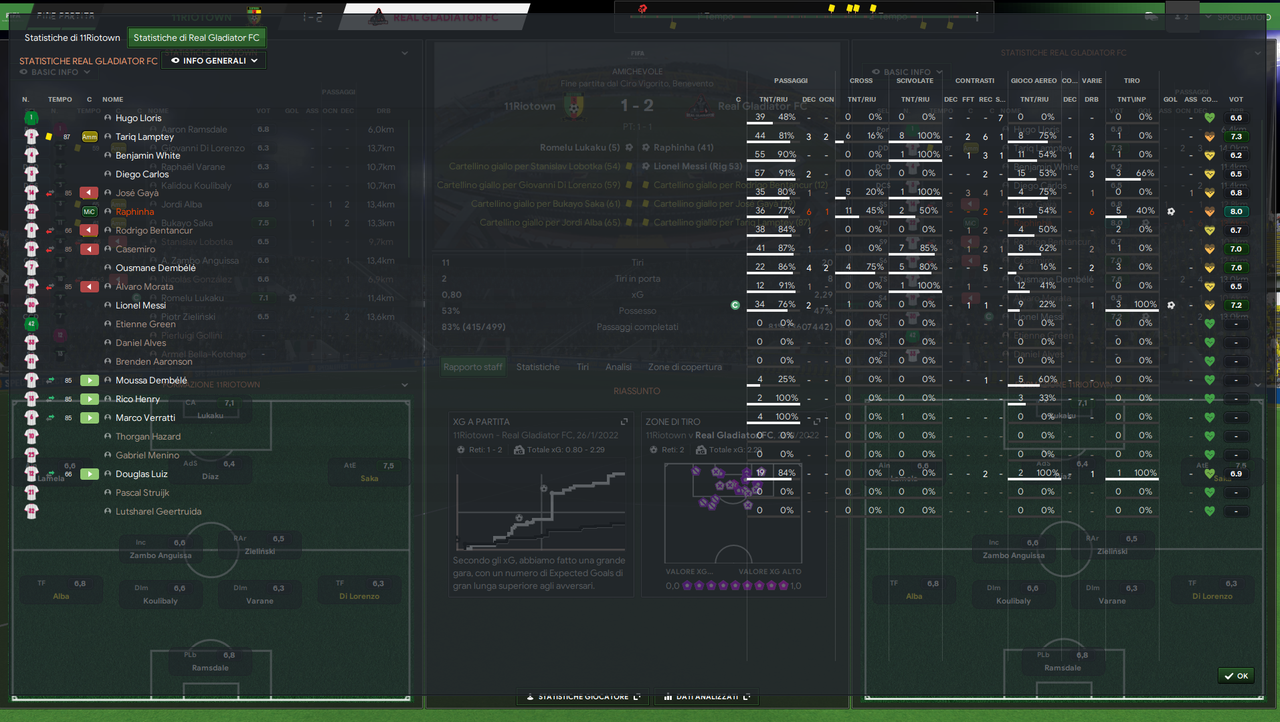Open Lionel Messi's player name link

click(141, 306)
